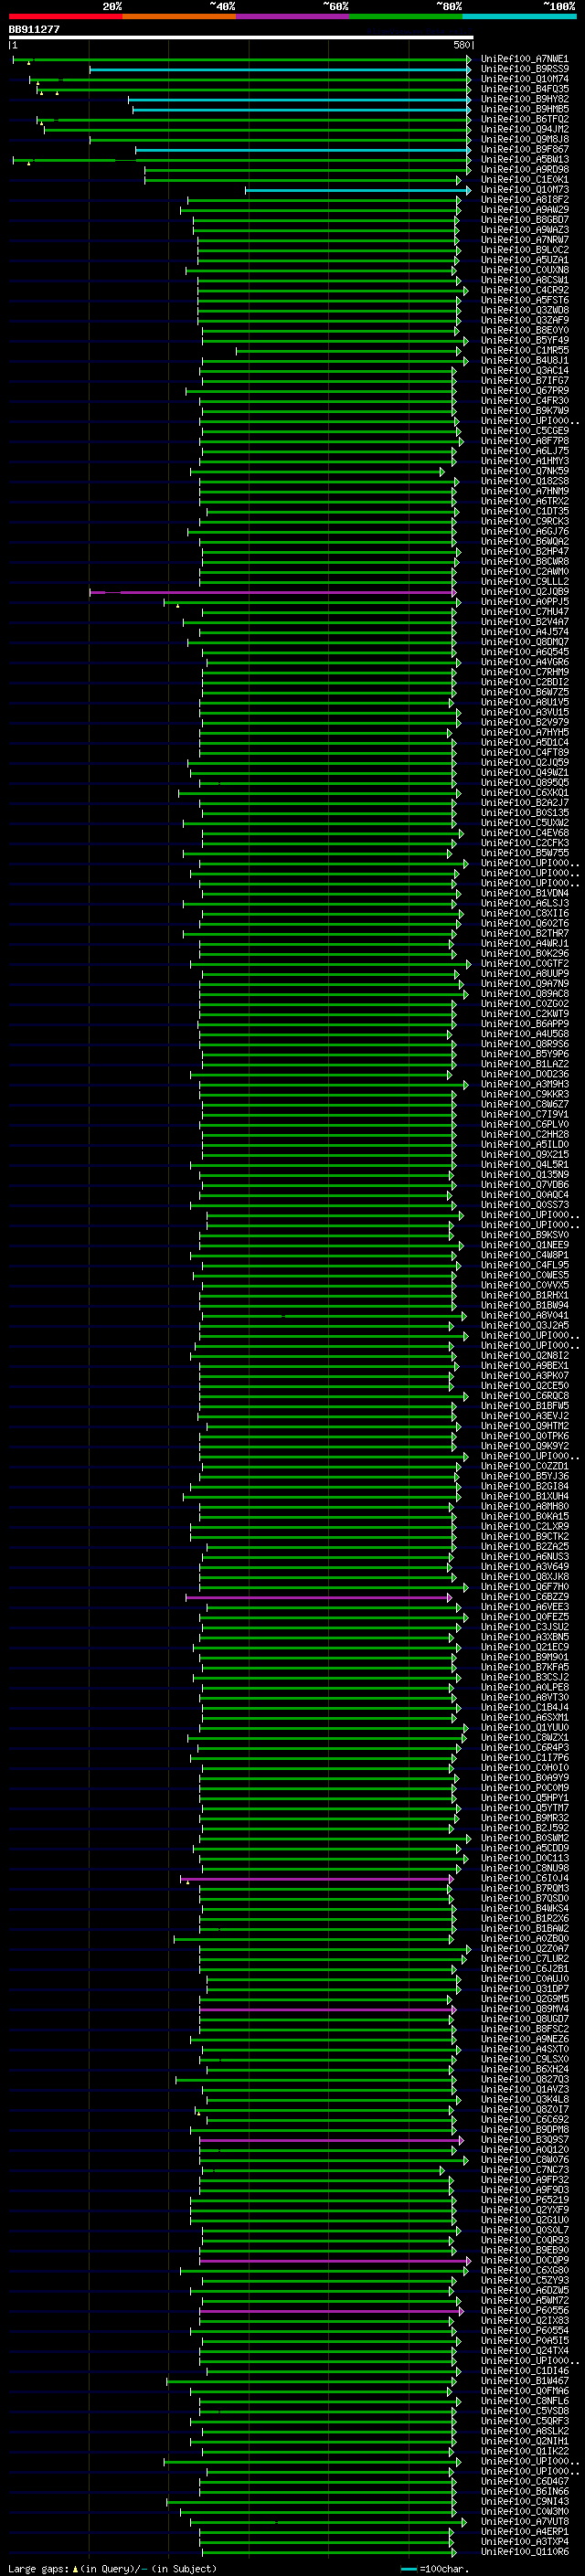Image resolution: width=585 pixels, height=2576 pixels.
Task: Open hit UniRef100_B9HMB5
Action: click(524, 109)
